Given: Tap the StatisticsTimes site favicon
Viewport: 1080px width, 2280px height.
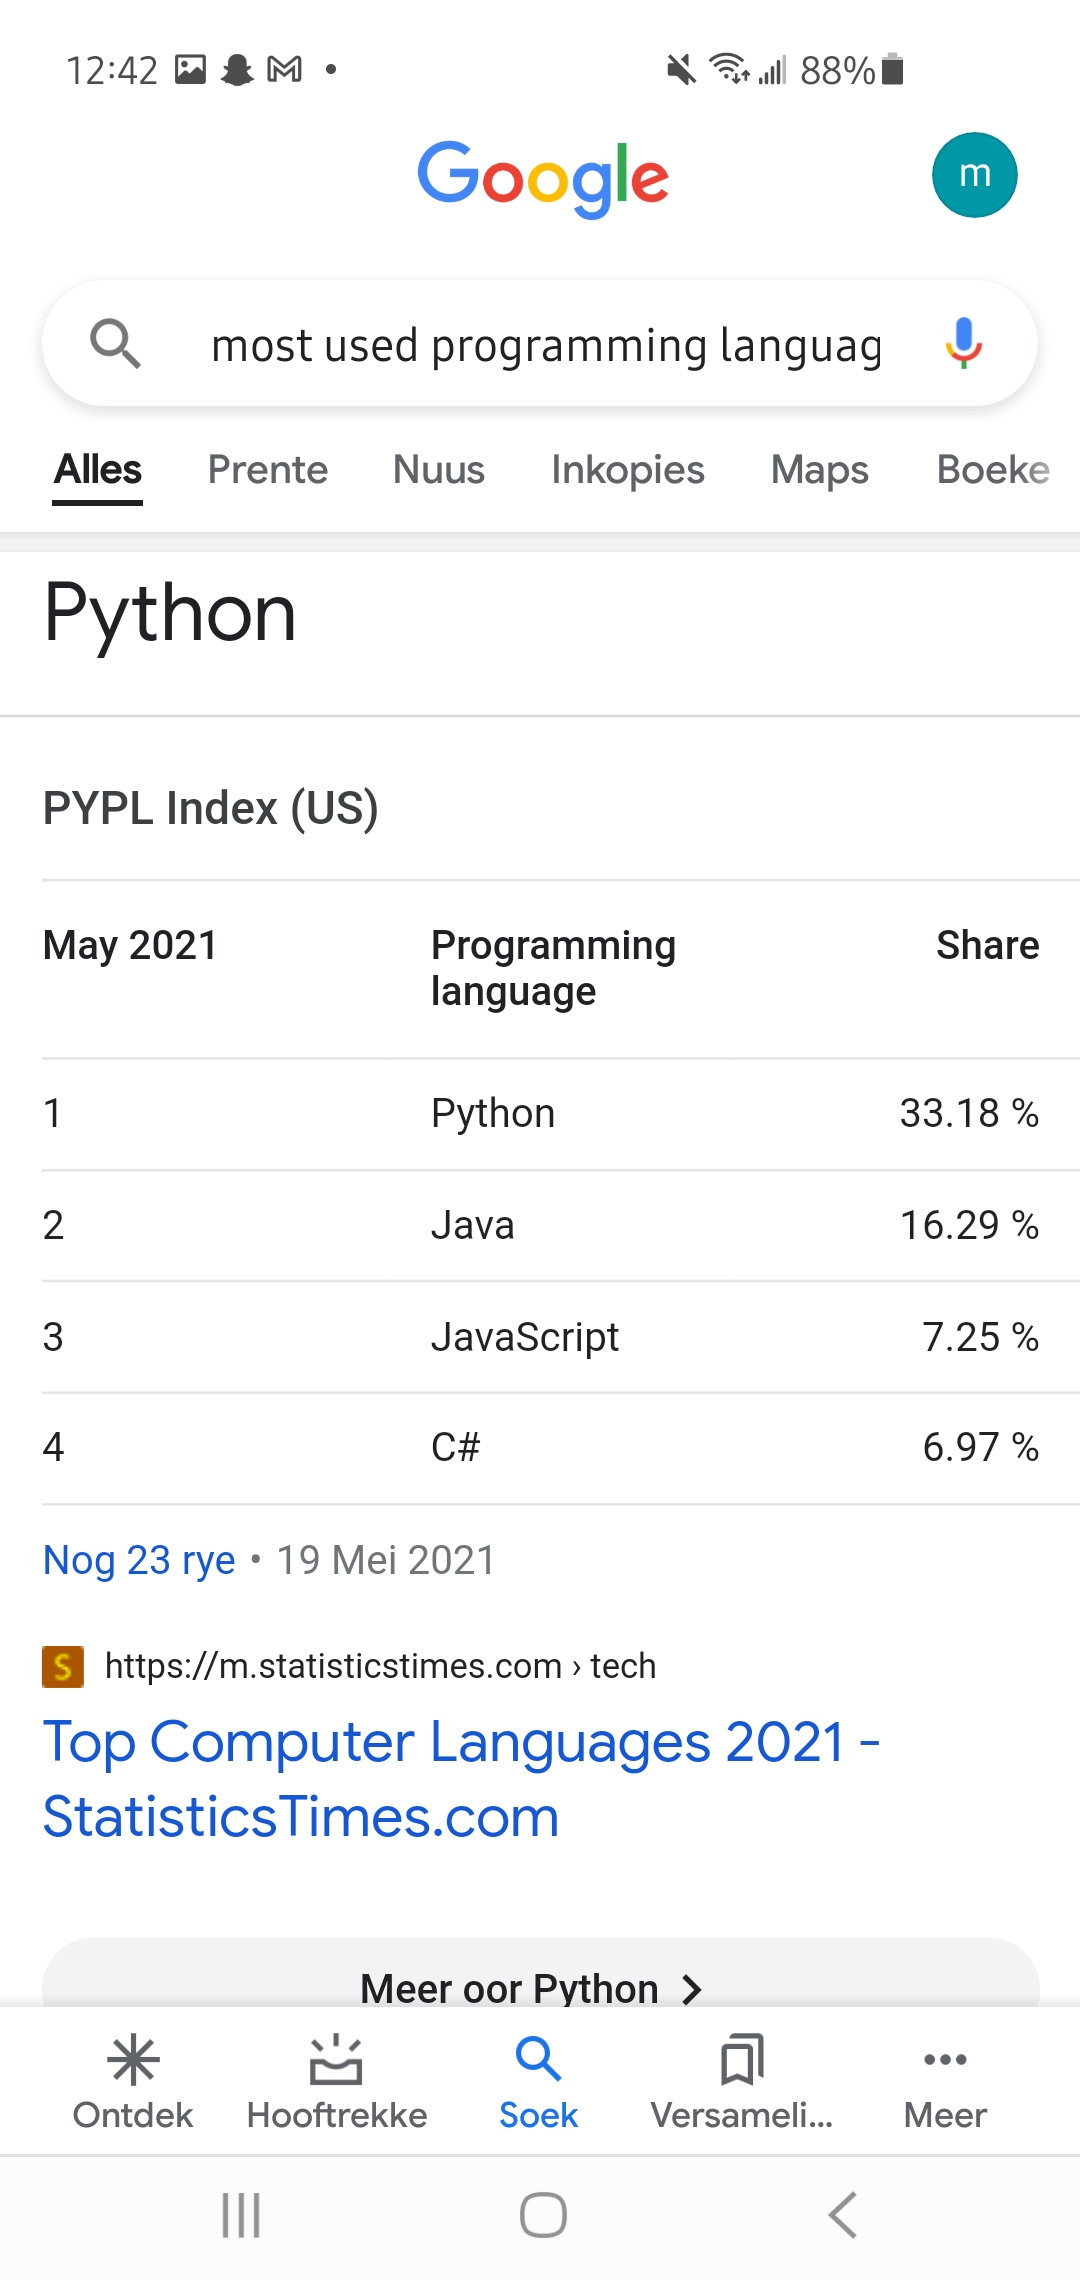Looking at the screenshot, I should 62,1667.
